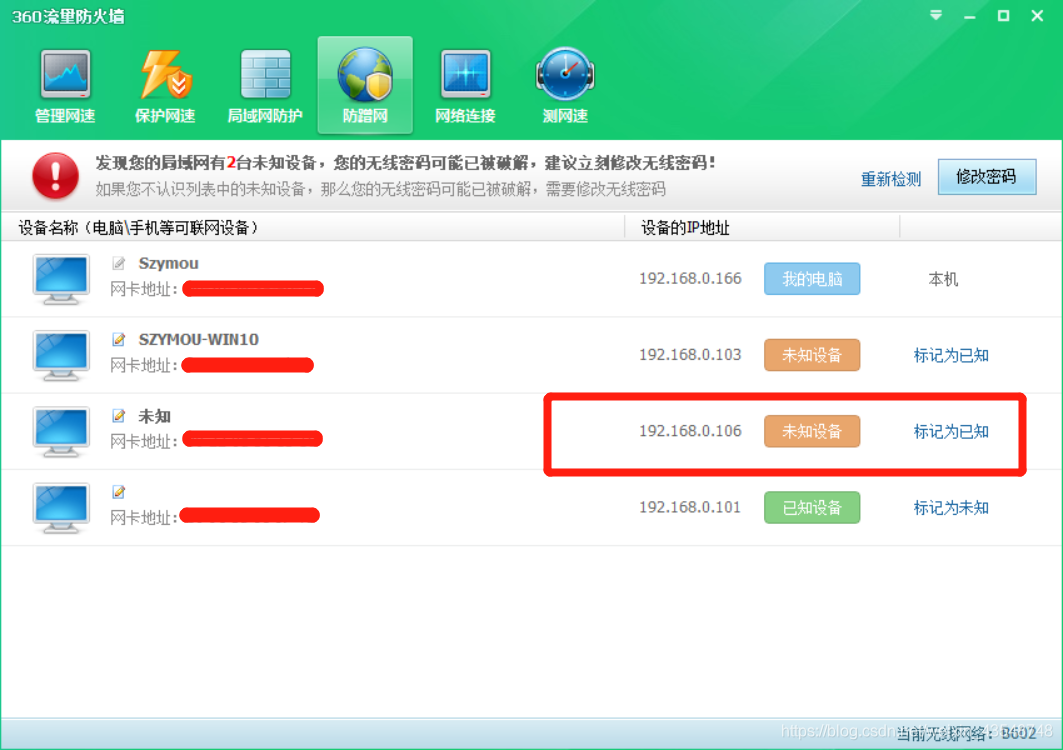Open the 测网速 speed gauge tool
Screen dimensions: 1063x750
[x=565, y=85]
